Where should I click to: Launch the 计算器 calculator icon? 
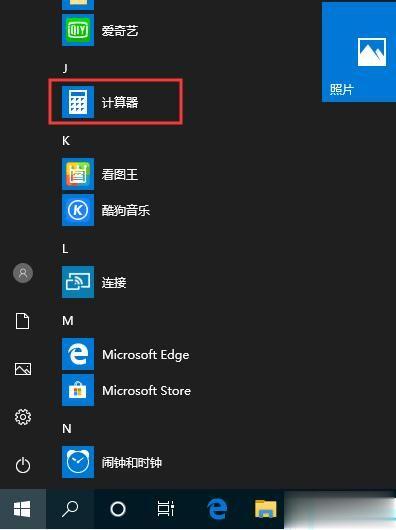(78, 102)
